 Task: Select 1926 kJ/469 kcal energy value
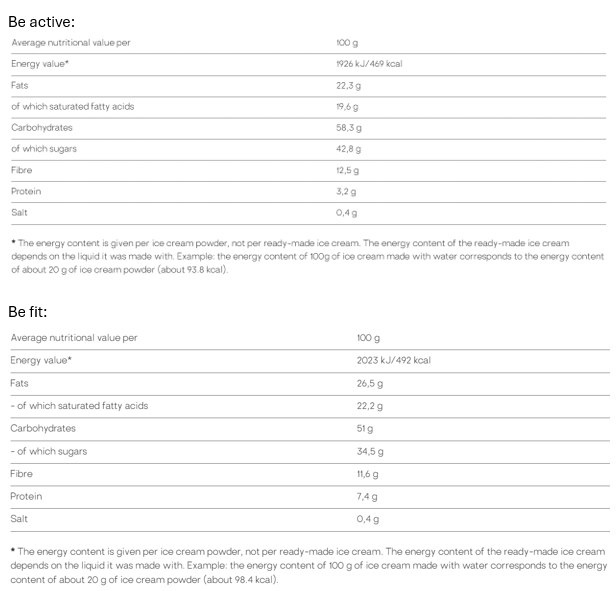(369, 64)
